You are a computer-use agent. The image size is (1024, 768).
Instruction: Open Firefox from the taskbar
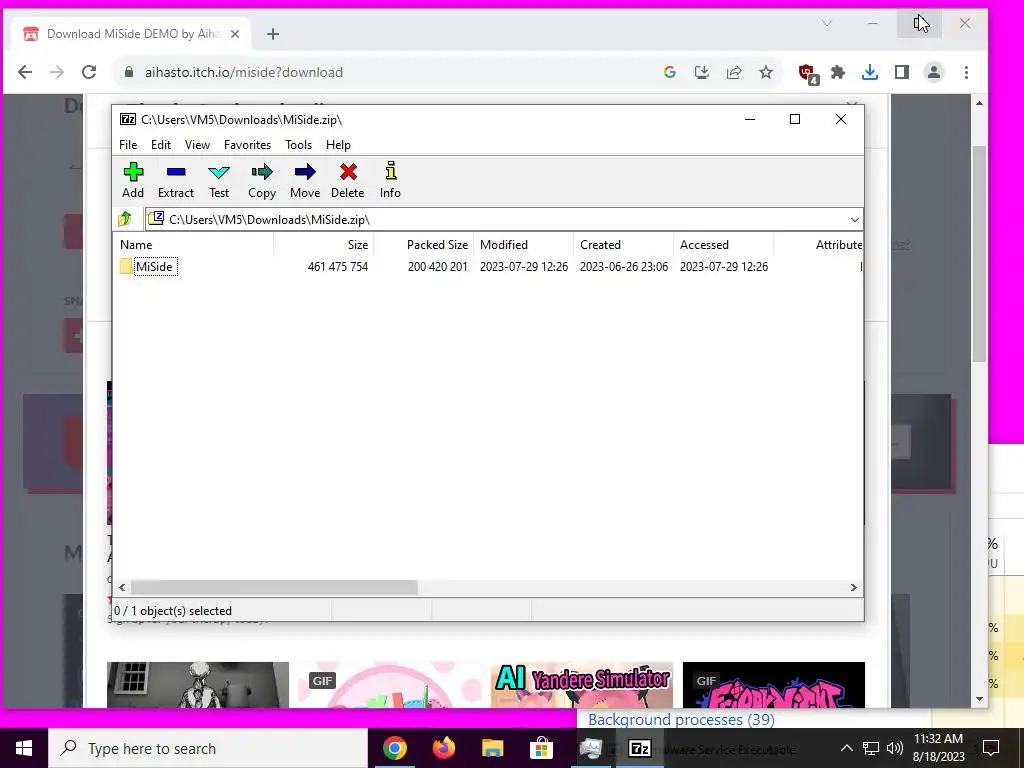444,748
